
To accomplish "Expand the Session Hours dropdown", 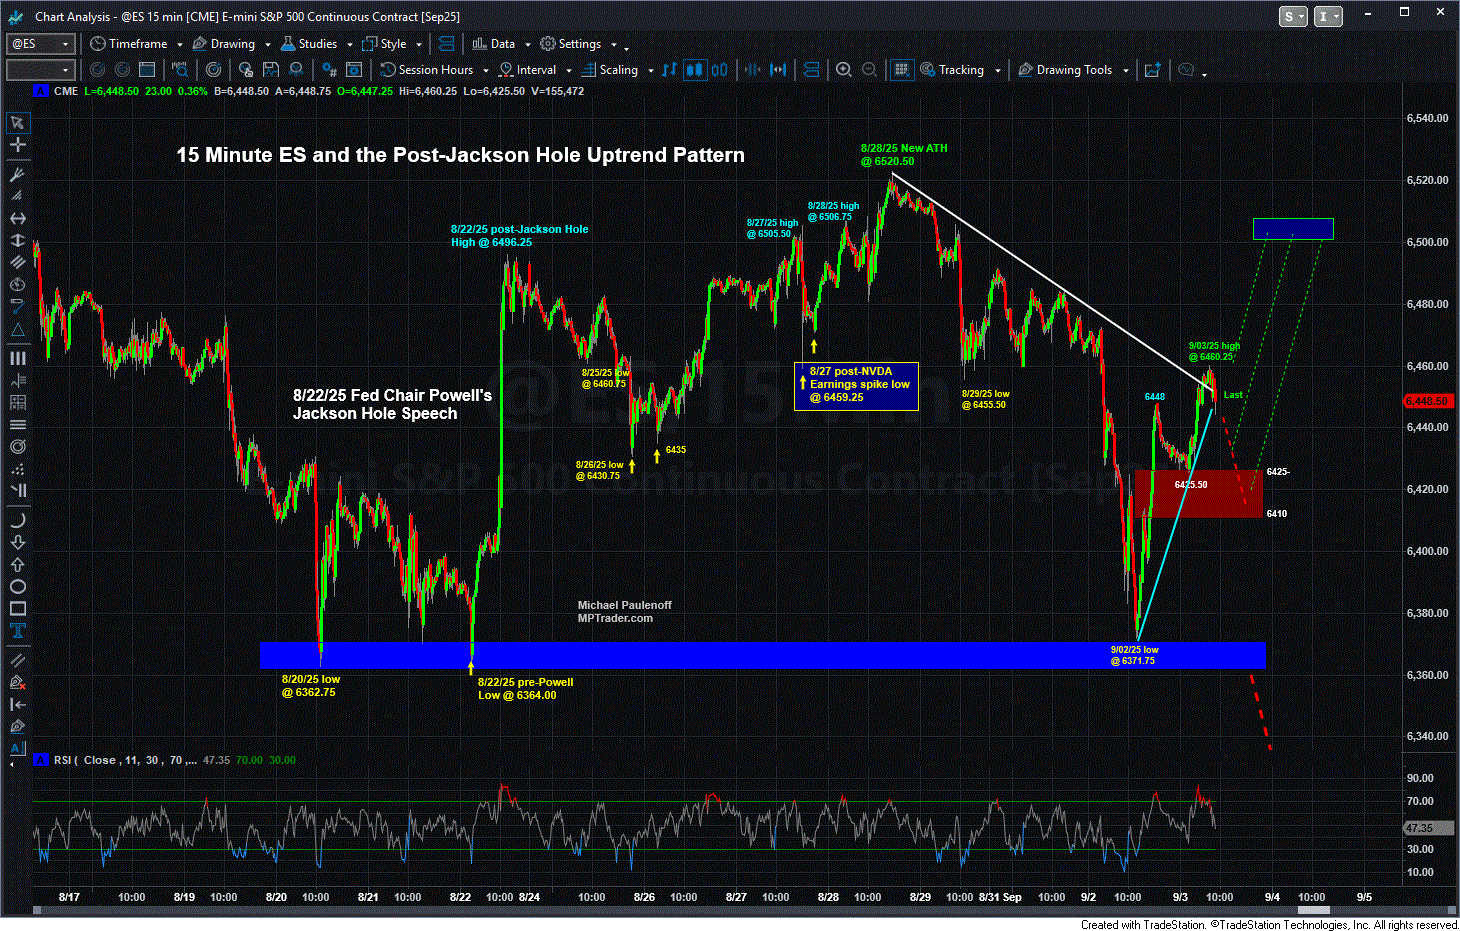I will tap(485, 71).
